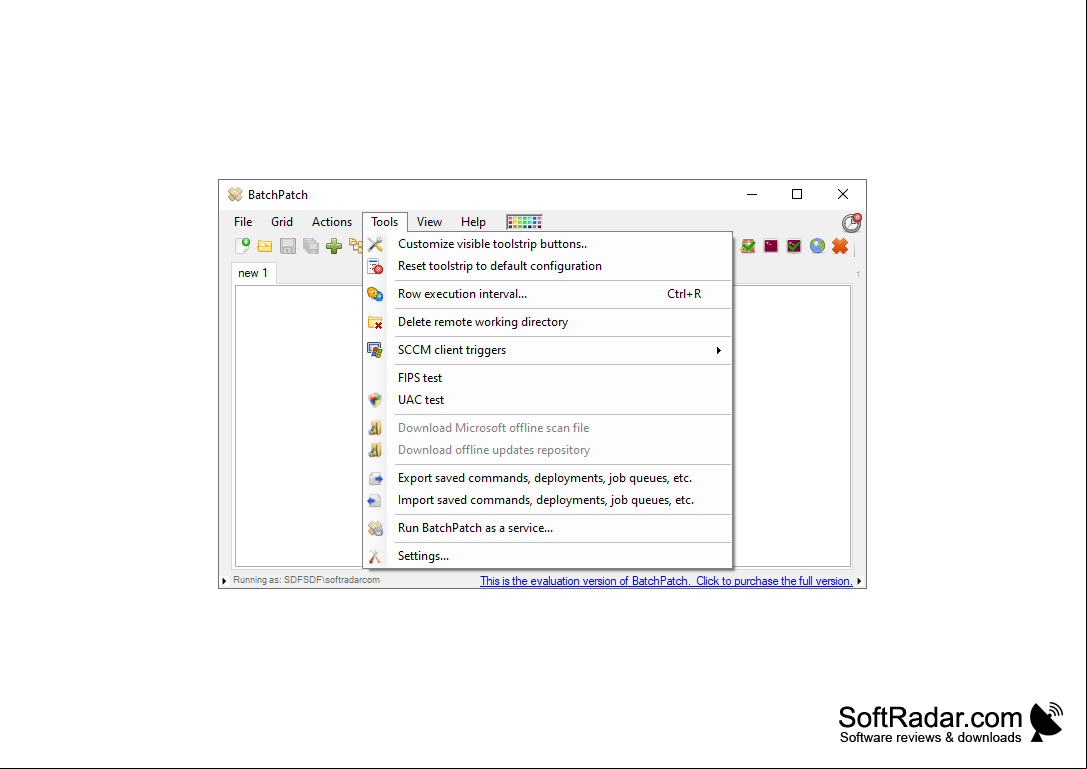Image resolution: width=1087 pixels, height=769 pixels.
Task: Choose Delete remote working directory
Action: tap(548, 322)
